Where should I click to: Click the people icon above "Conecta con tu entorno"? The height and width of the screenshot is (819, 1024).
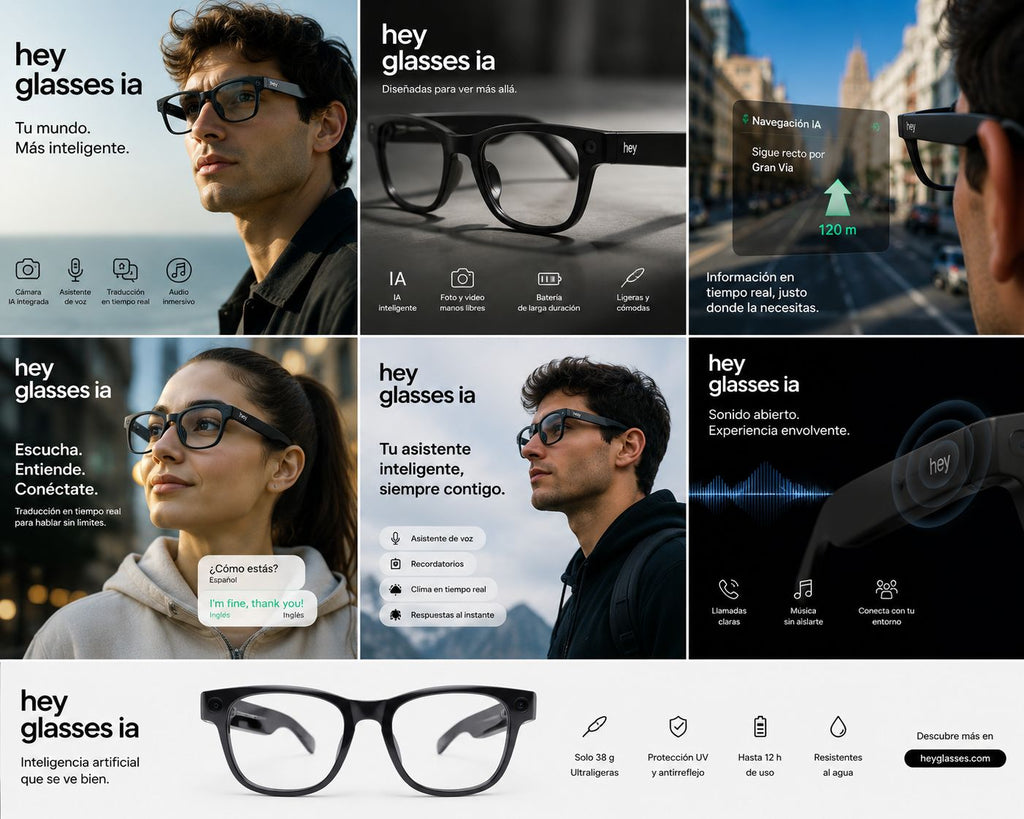[x=886, y=588]
